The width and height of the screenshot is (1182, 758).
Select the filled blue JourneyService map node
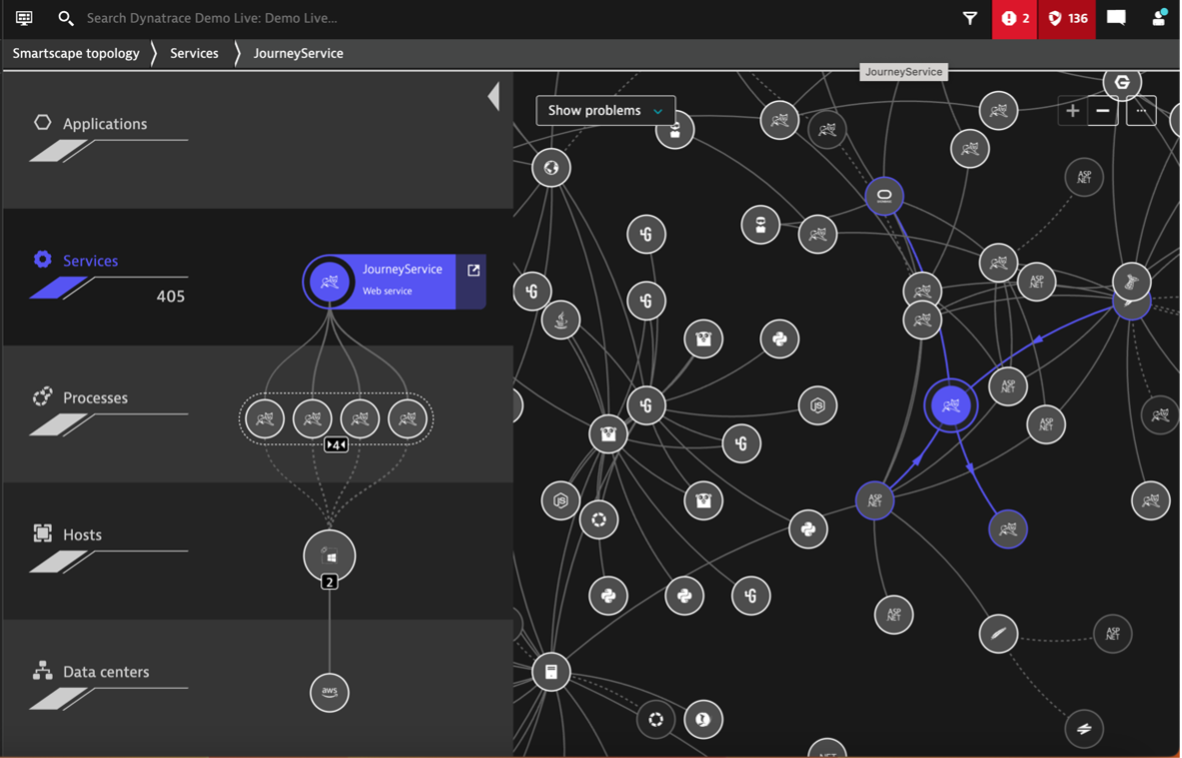[951, 405]
